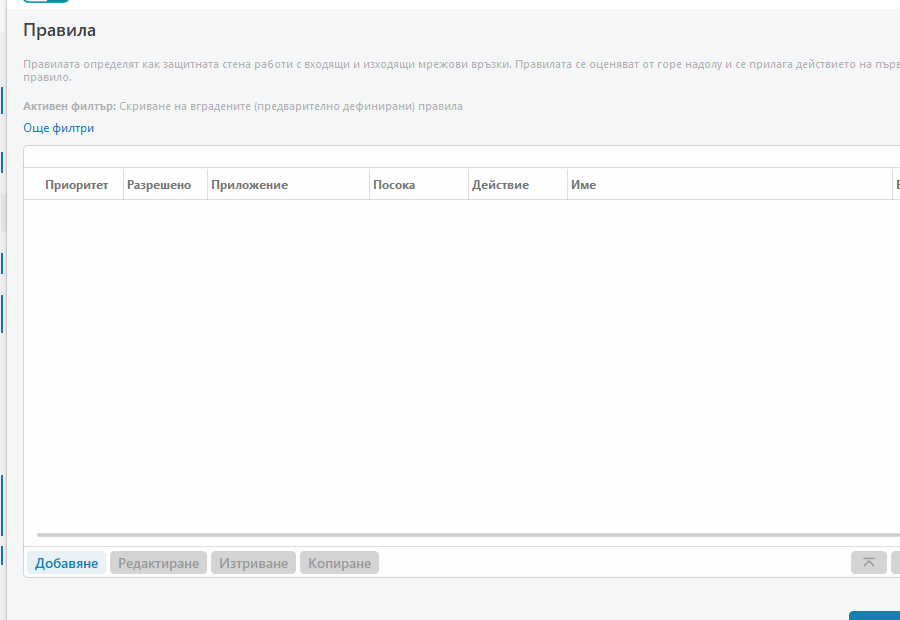Viewport: 900px width, 620px height.
Task: Click the "Действие" column header
Action: [x=500, y=185]
